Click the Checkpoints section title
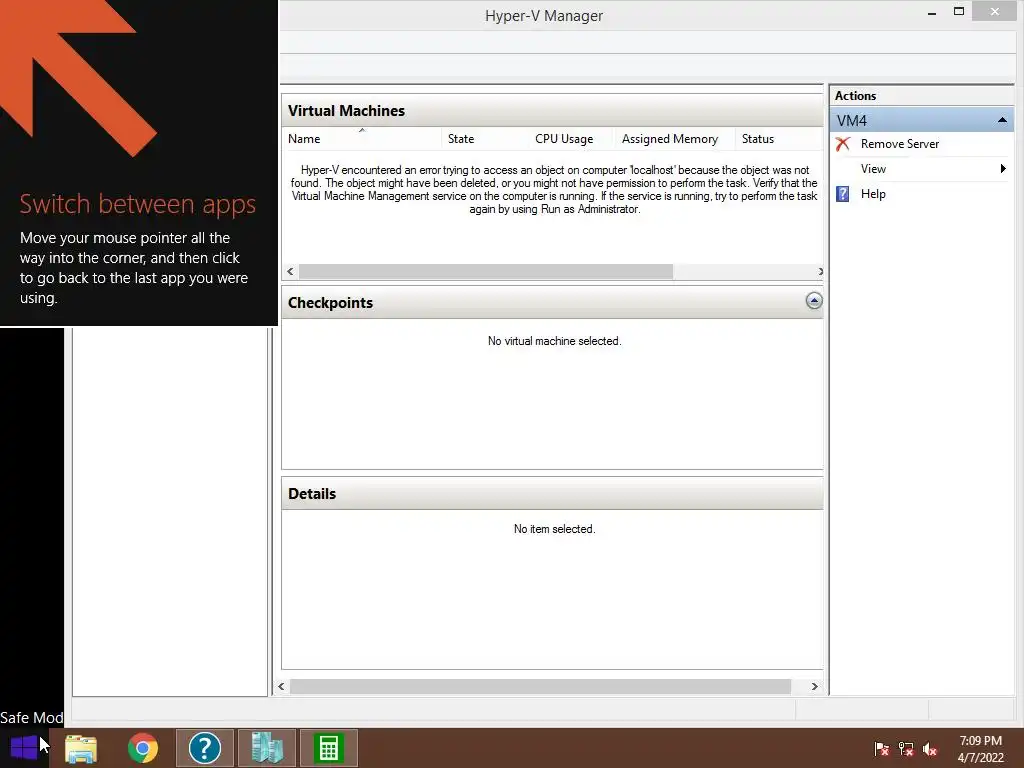Viewport: 1024px width, 768px height. coord(330,302)
